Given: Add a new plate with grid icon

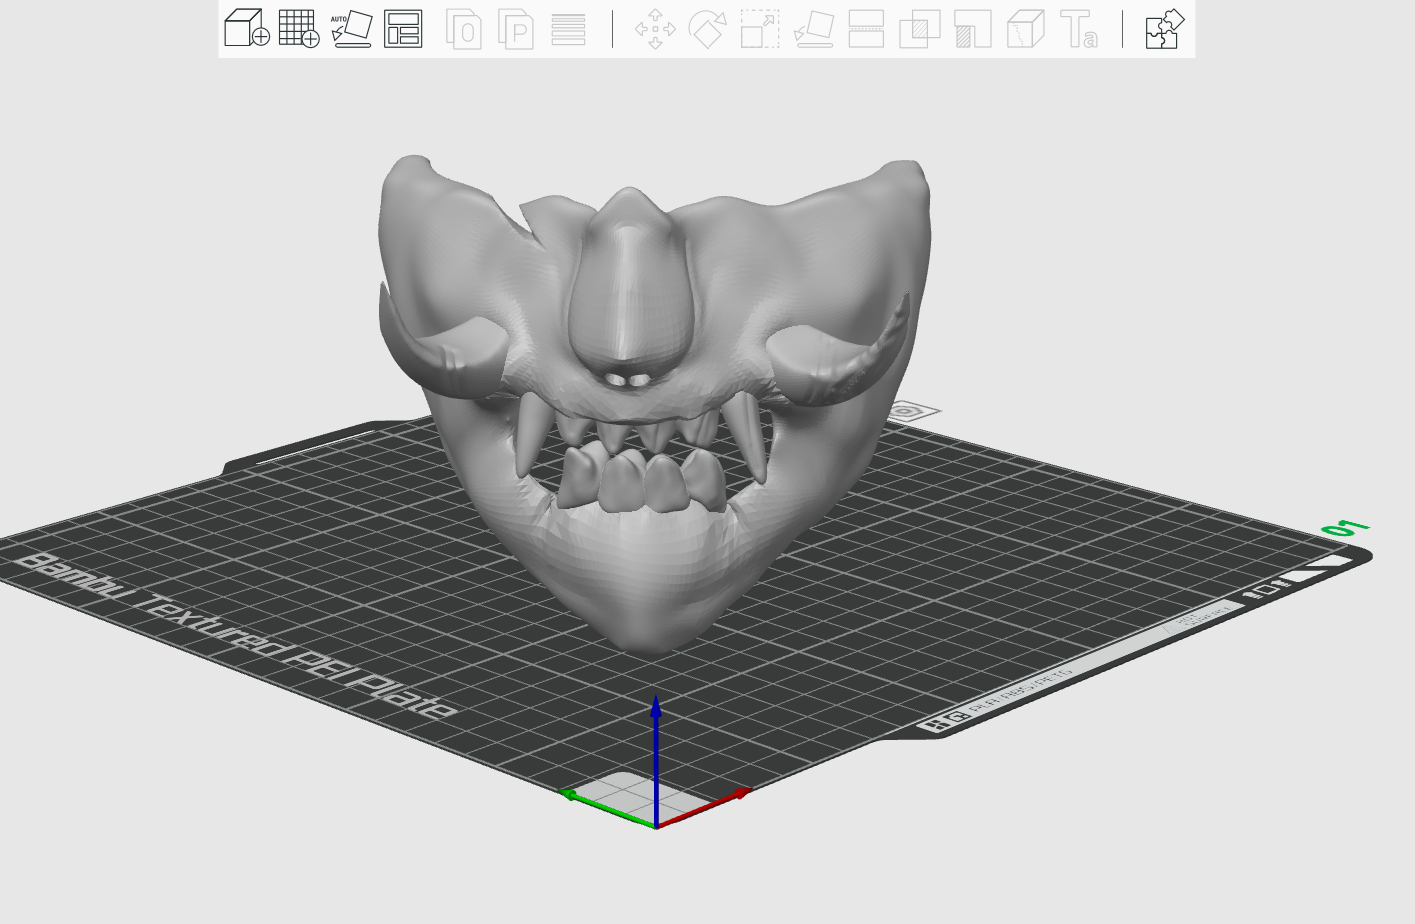Looking at the screenshot, I should (x=299, y=28).
